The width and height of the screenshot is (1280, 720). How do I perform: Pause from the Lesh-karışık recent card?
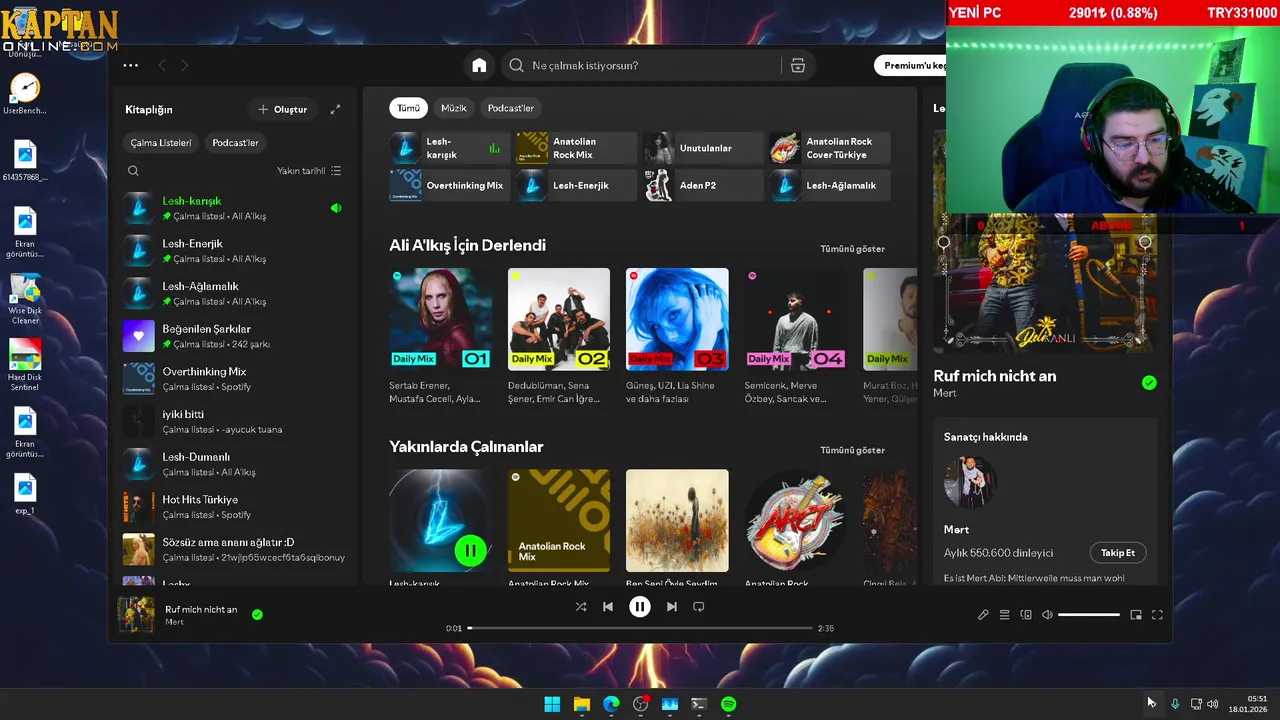click(x=470, y=550)
